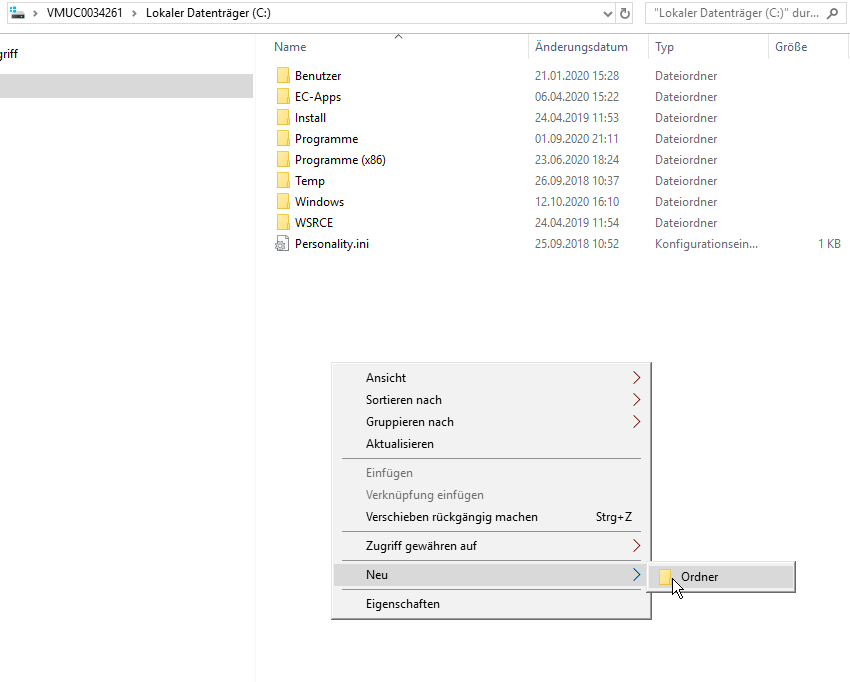This screenshot has height=682, width=850.
Task: Select the WSRCE folder name
Action: pyautogui.click(x=314, y=223)
